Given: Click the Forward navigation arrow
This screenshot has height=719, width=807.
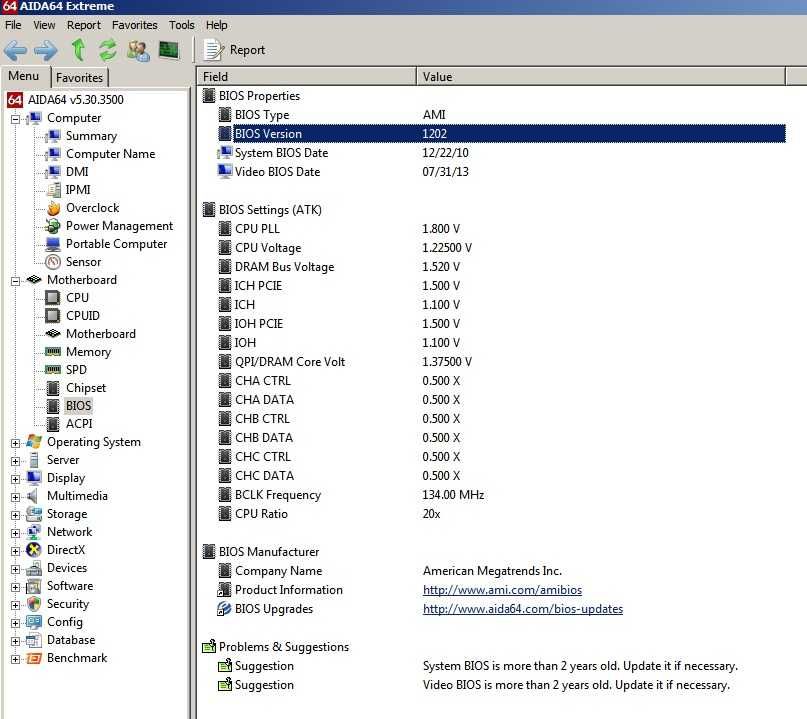Looking at the screenshot, I should coord(46,50).
